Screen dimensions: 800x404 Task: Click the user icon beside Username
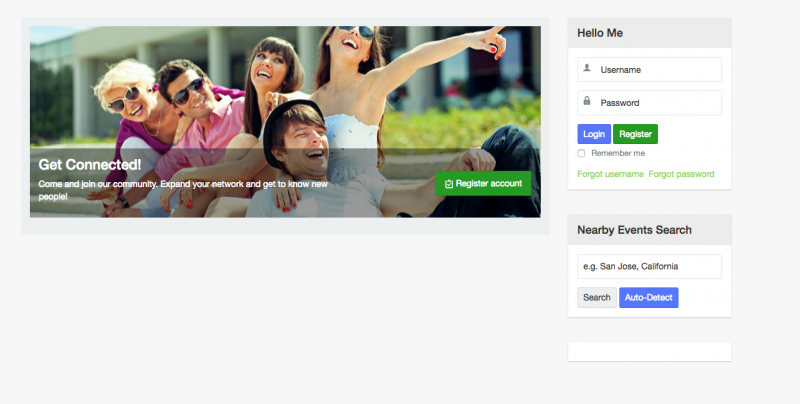coord(587,68)
